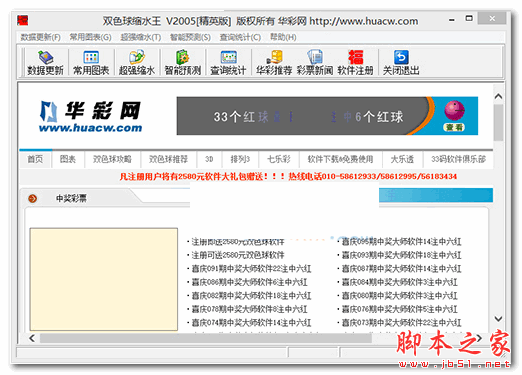Click the red 福 软件注册 icon
This screenshot has width=522, height=375.
click(355, 63)
